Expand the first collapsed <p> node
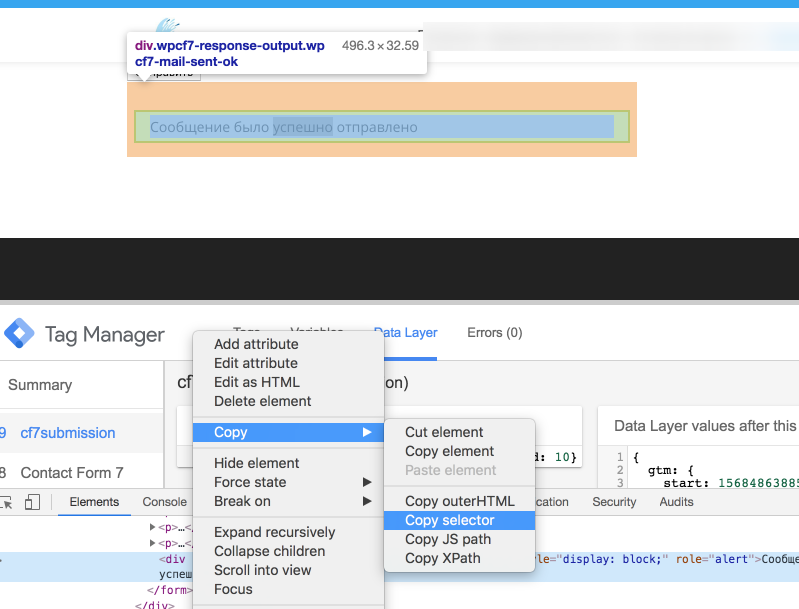This screenshot has height=609, width=799. click(x=152, y=527)
